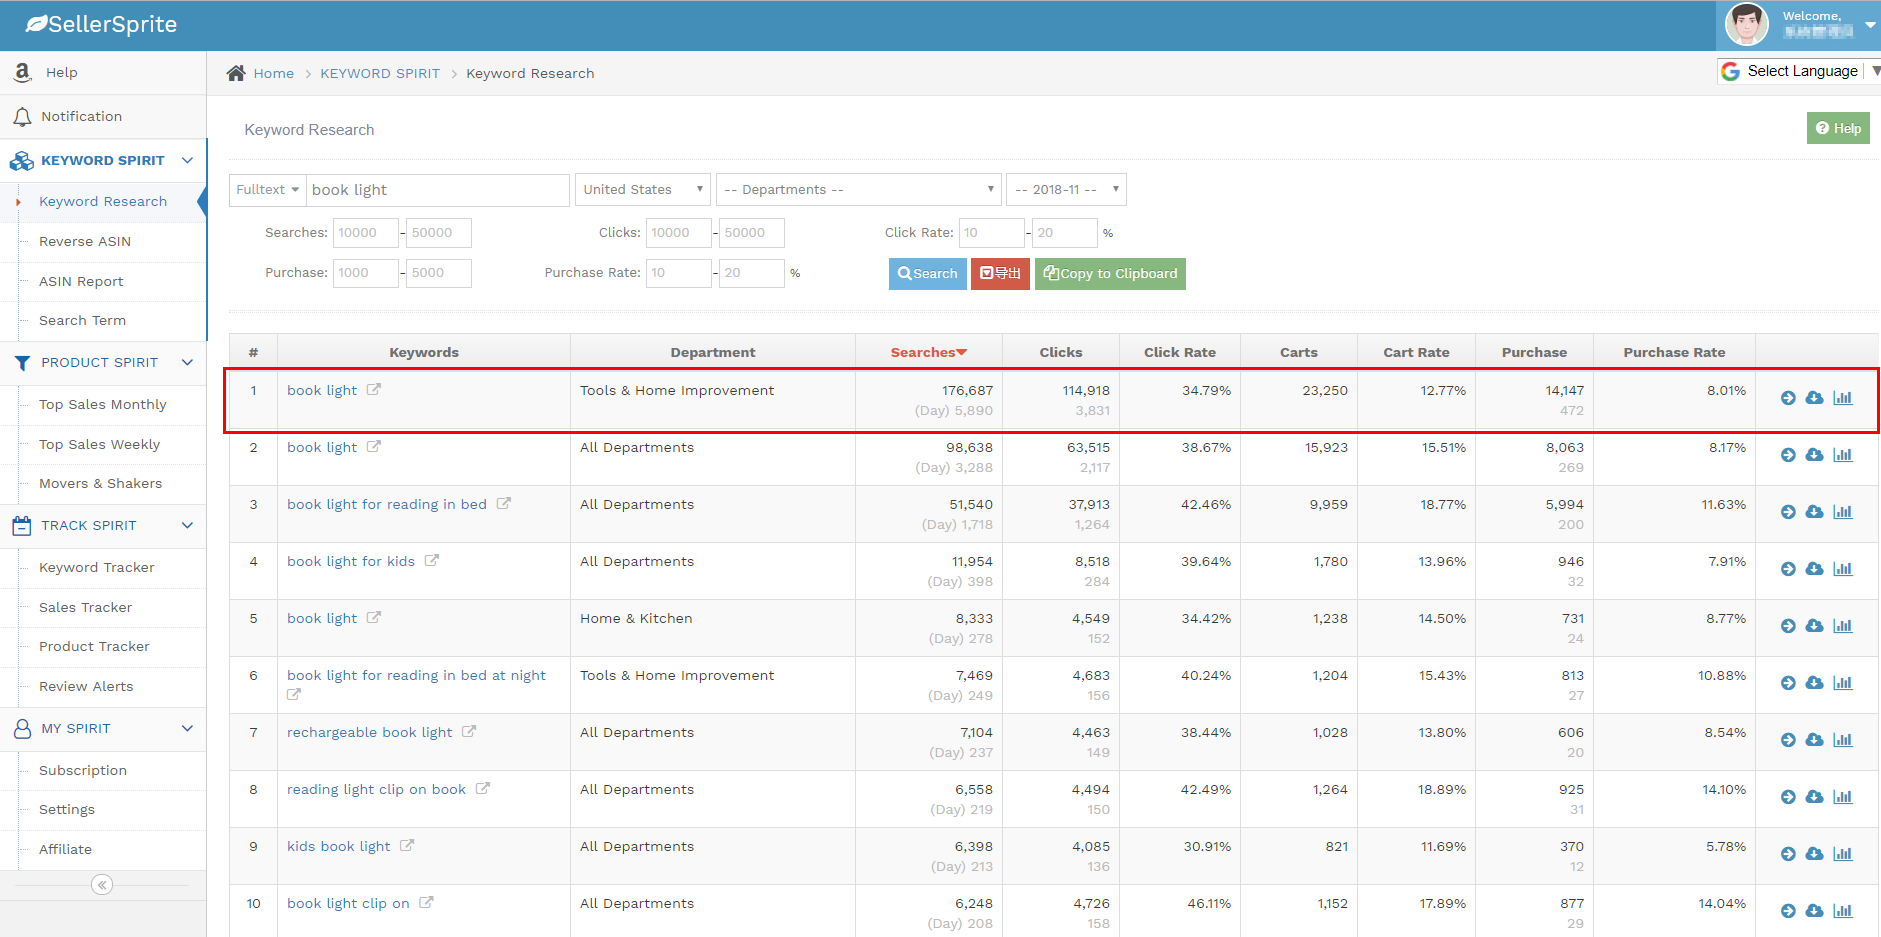
Task: Open the Fulltext match type dropdown
Action: point(267,190)
